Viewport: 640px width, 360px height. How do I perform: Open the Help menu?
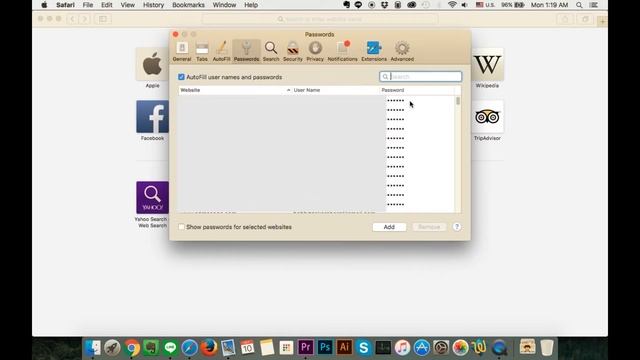coord(251,5)
